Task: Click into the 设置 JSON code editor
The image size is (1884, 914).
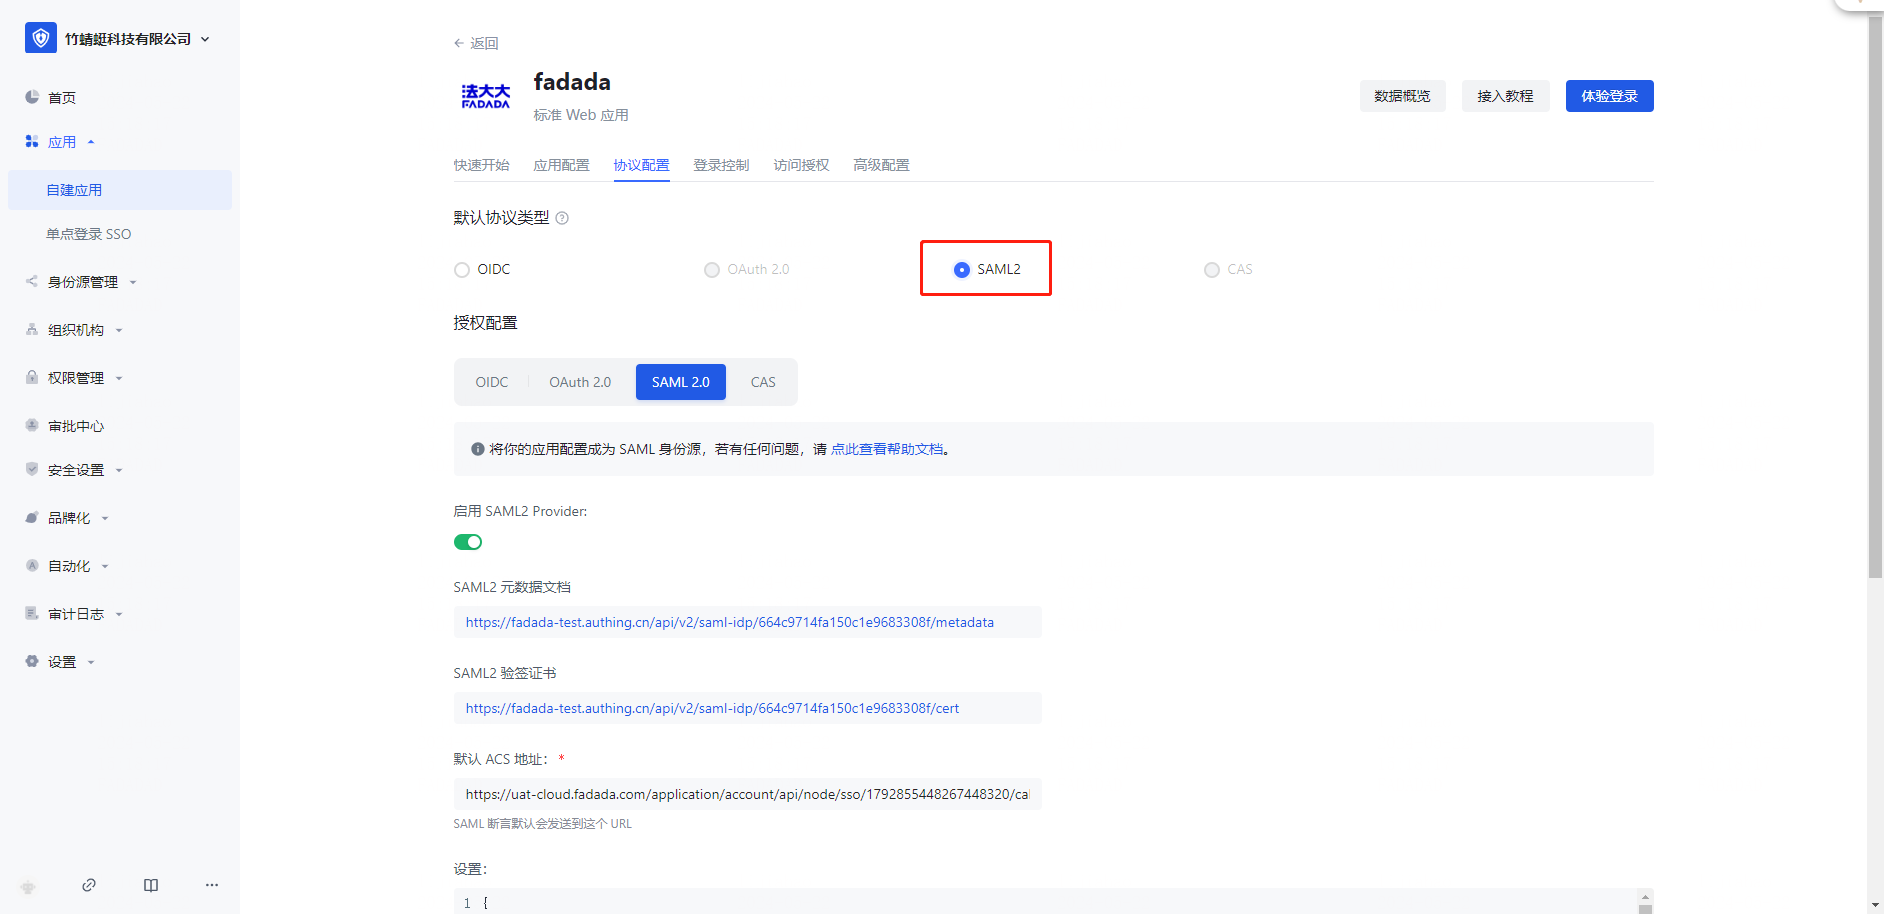Action: pyautogui.click(x=1046, y=901)
